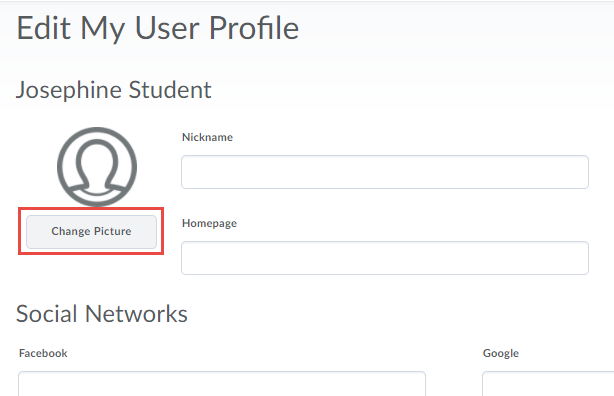Click the default profile avatar image
Viewport: 614px width, 396px height.
coord(97,166)
